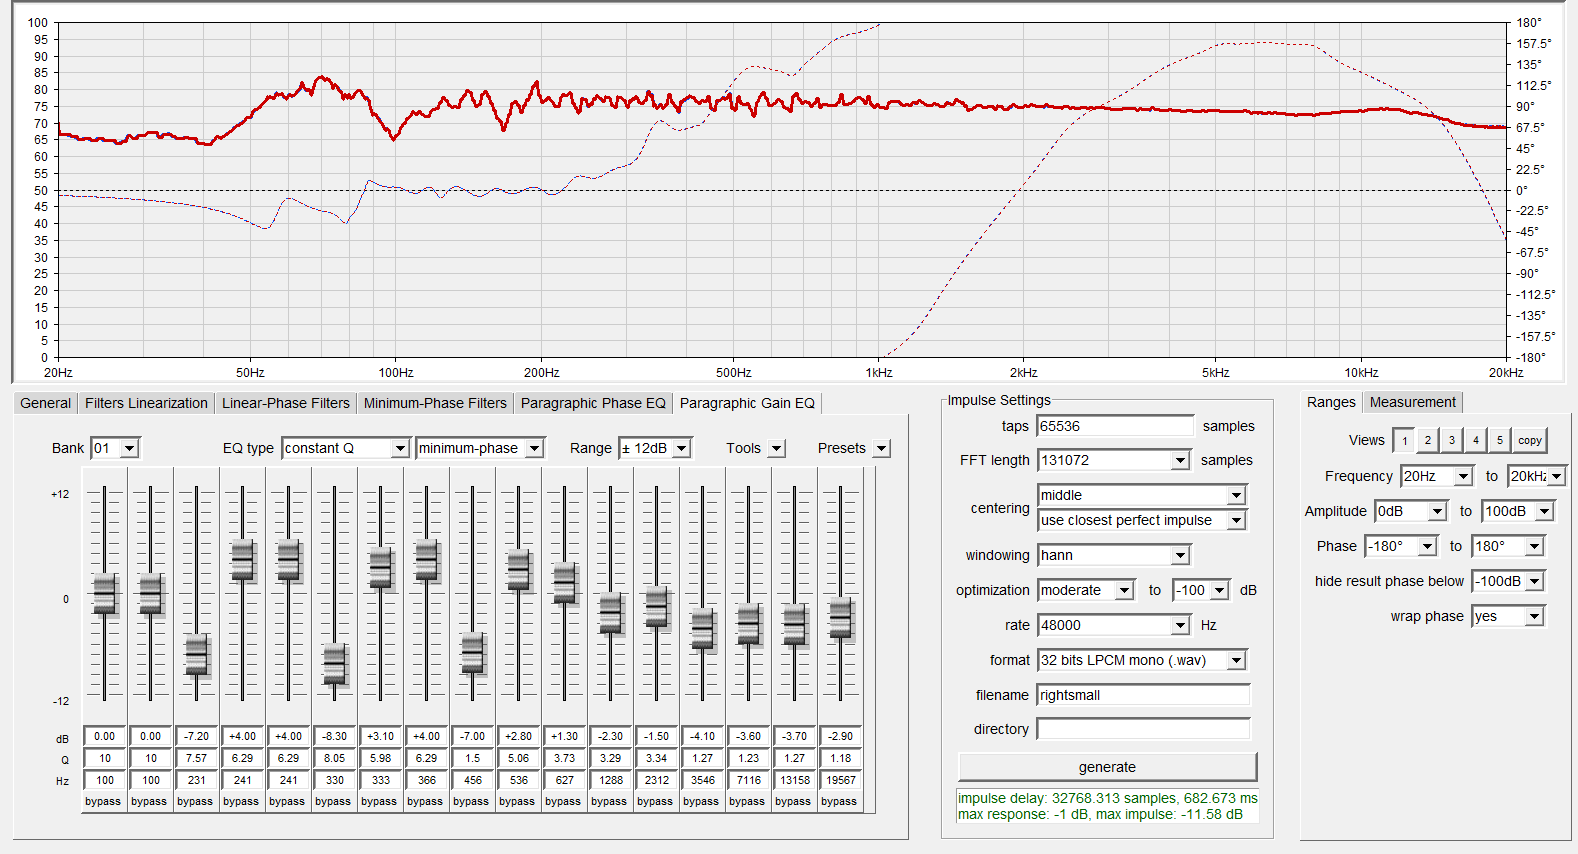Expand the EQ type constant Q dropdown
Image resolution: width=1578 pixels, height=854 pixels.
pos(399,449)
